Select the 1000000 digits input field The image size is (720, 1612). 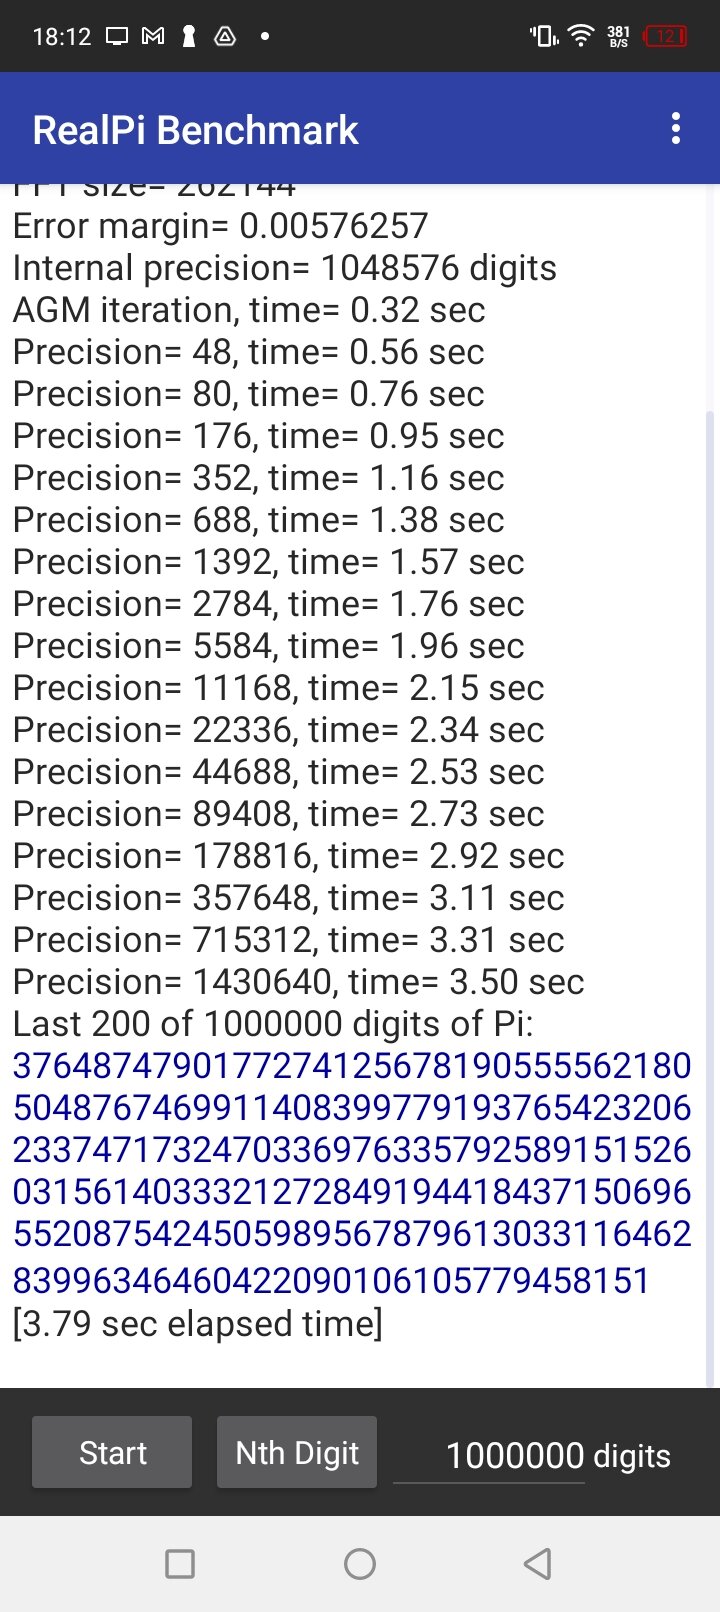pyautogui.click(x=489, y=1455)
